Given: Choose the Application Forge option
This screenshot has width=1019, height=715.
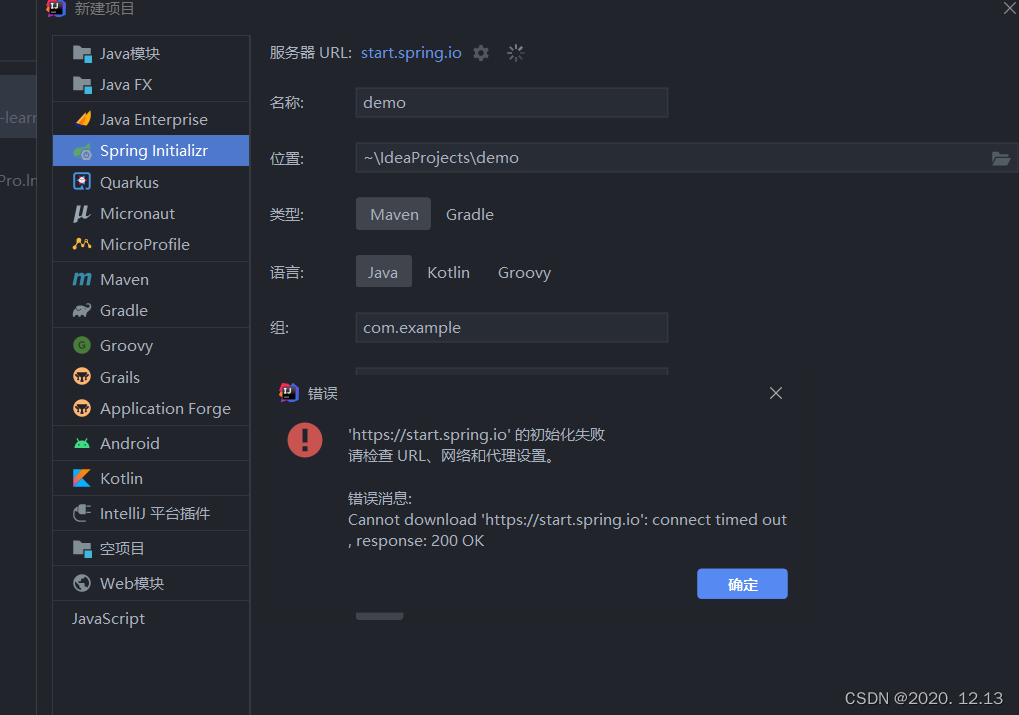Looking at the screenshot, I should [x=165, y=408].
